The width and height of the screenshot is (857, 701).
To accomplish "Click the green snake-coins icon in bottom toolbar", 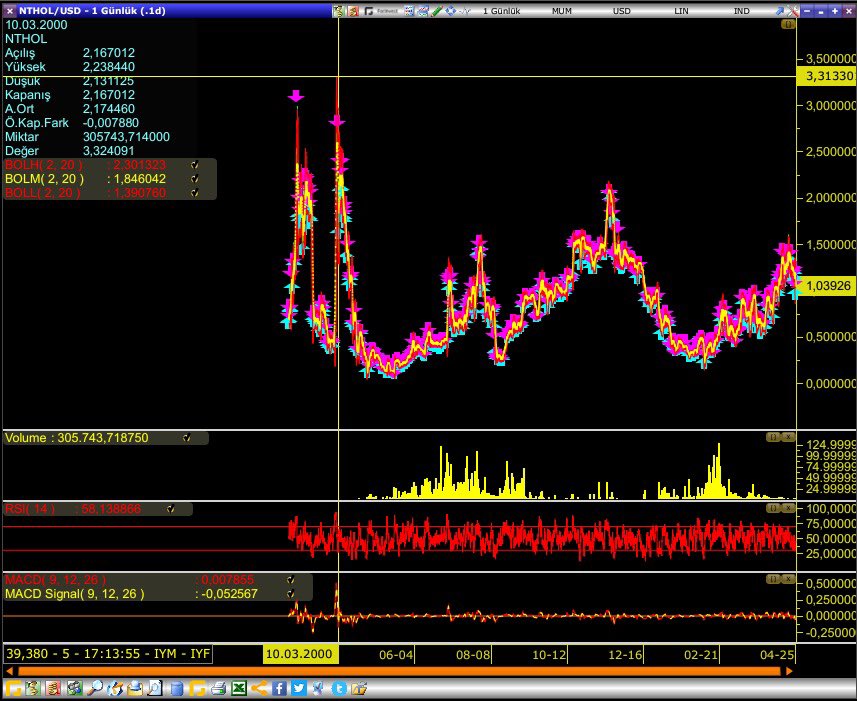I will click(32, 688).
